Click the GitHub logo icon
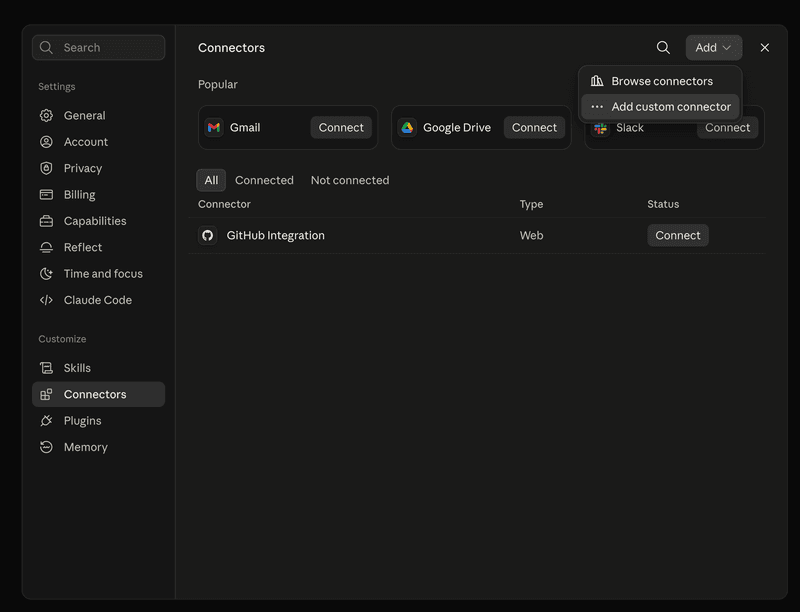The width and height of the screenshot is (800, 612). (x=208, y=235)
